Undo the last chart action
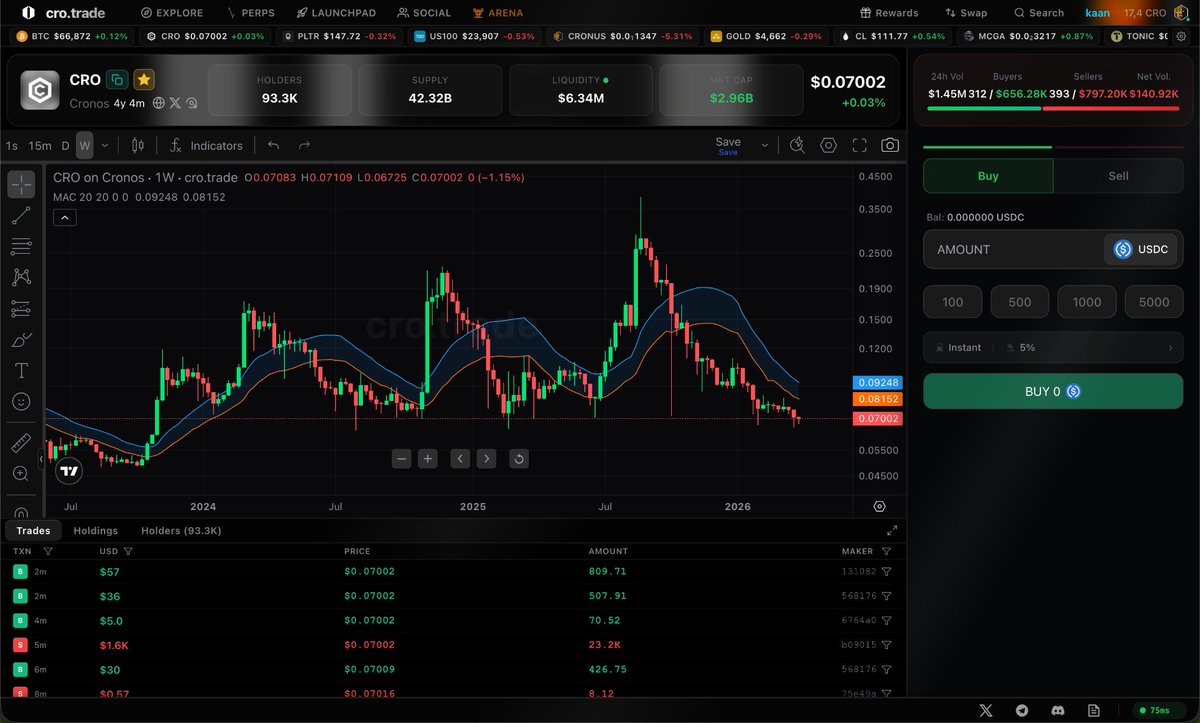The width and height of the screenshot is (1200, 723). pyautogui.click(x=273, y=145)
